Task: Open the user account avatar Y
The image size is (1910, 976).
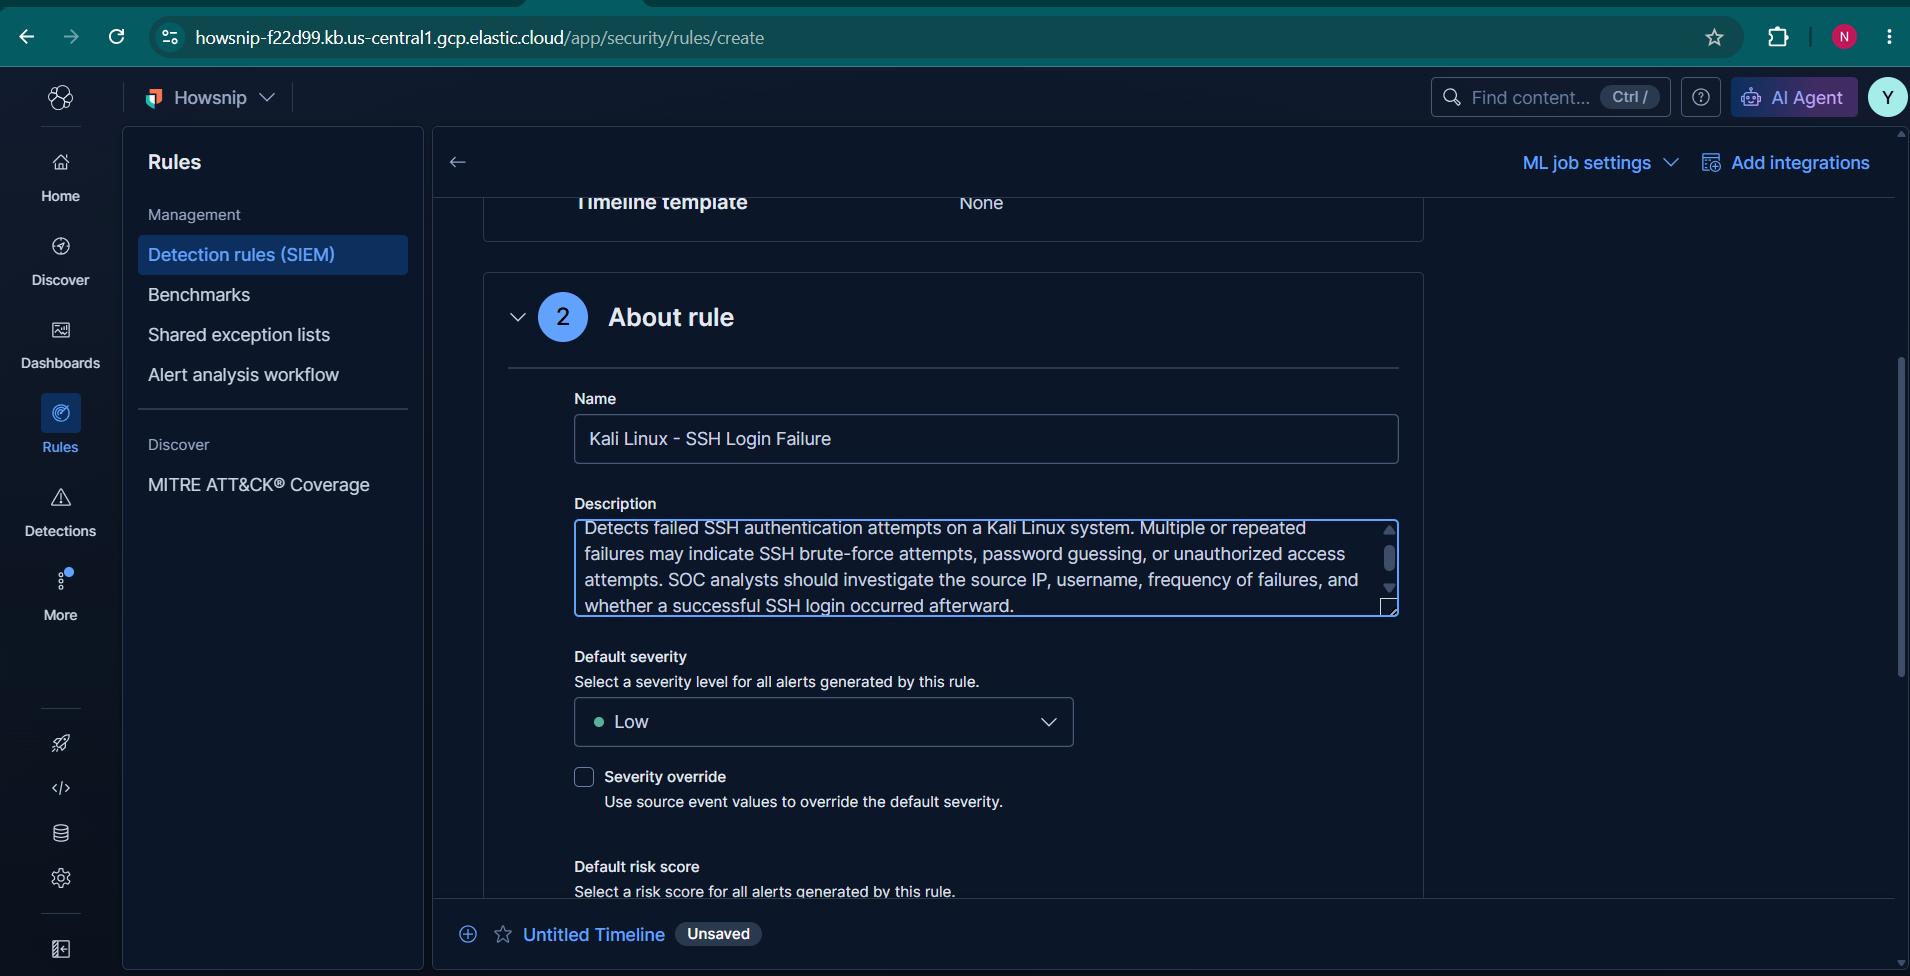Action: coord(1888,97)
